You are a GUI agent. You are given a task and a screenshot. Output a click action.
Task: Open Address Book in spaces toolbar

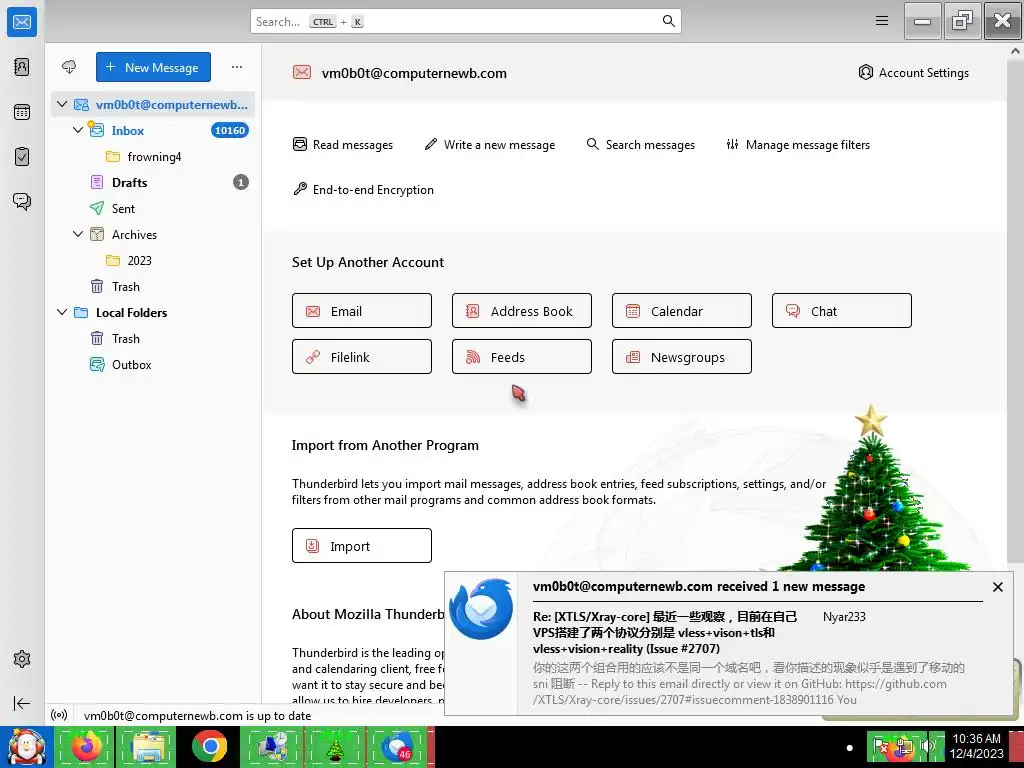[22, 67]
